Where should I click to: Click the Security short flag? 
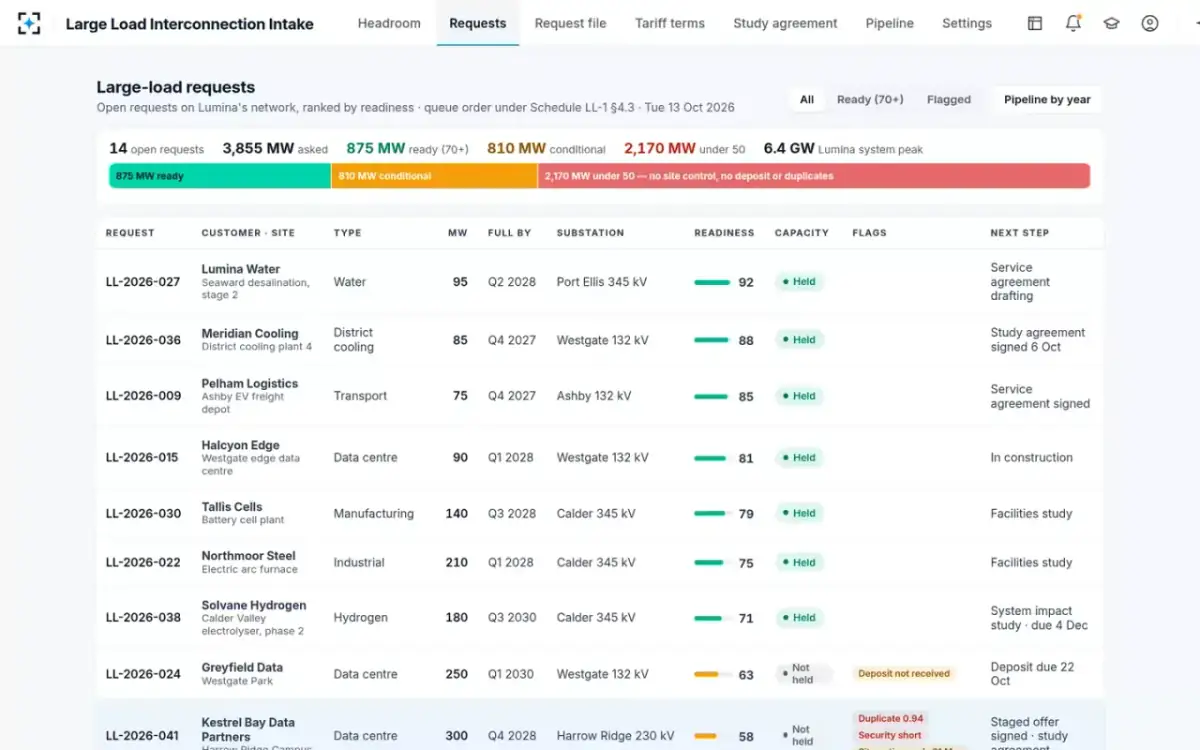(890, 735)
